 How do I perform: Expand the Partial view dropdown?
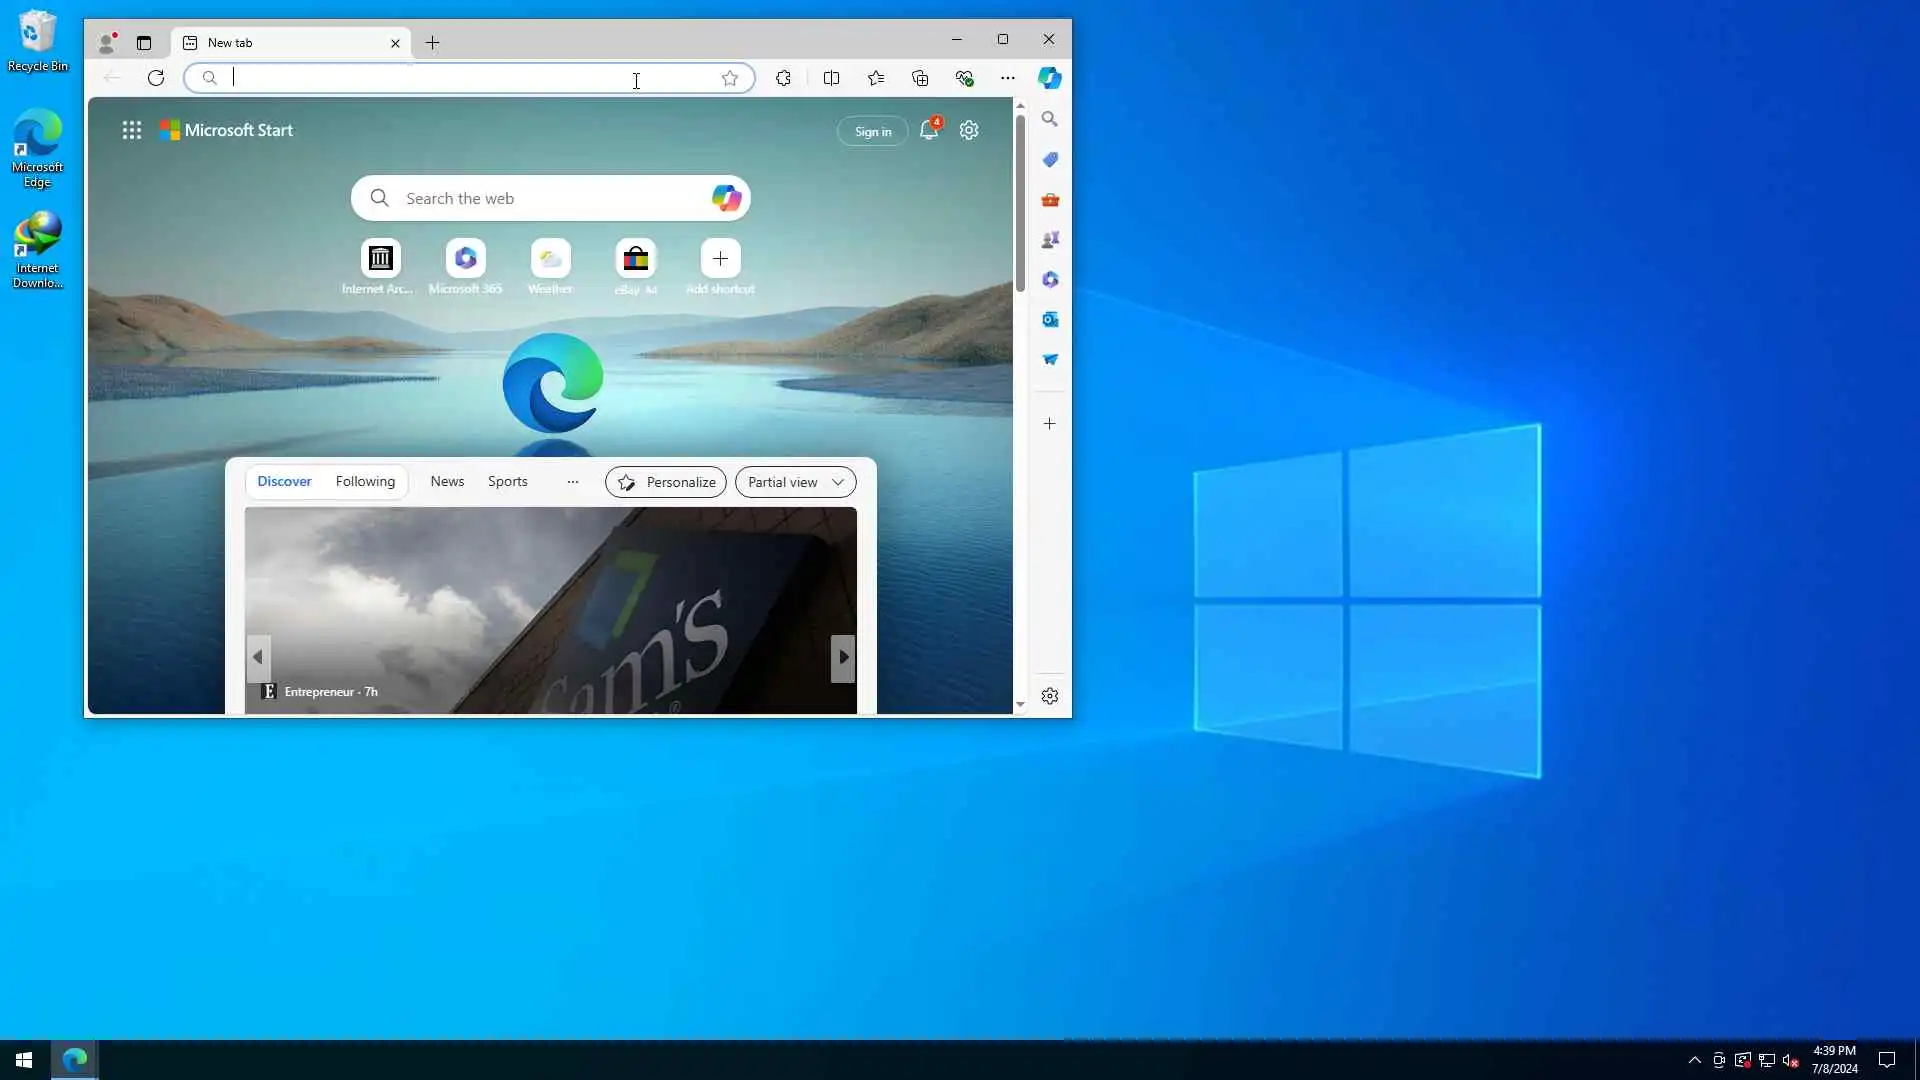pyautogui.click(x=795, y=482)
